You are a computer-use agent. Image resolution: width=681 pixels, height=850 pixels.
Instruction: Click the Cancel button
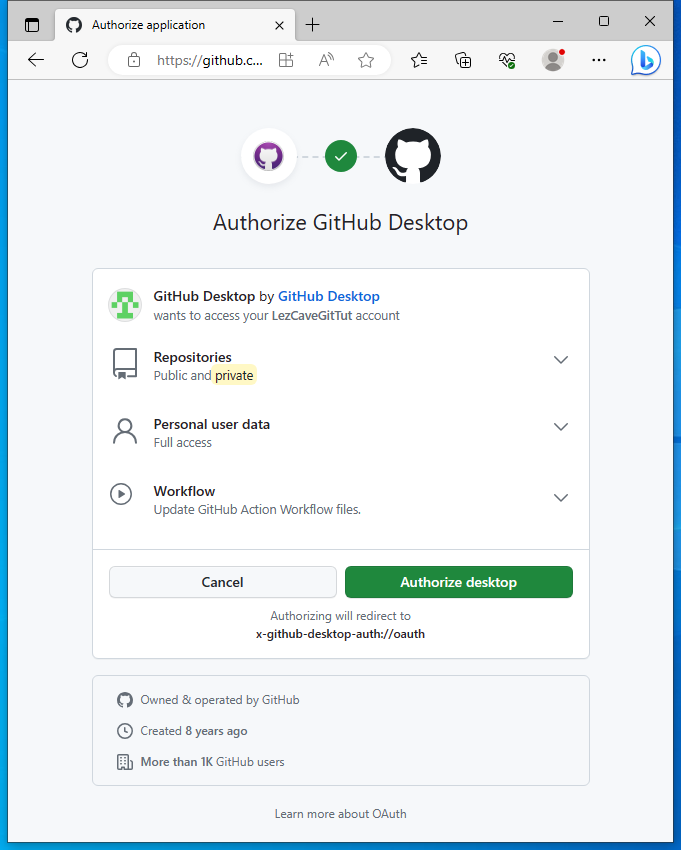click(x=223, y=582)
